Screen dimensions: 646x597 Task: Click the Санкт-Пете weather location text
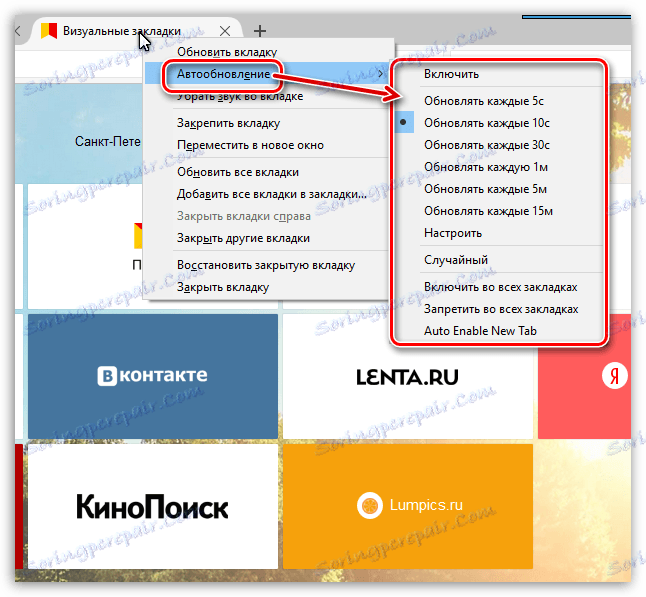(x=108, y=142)
